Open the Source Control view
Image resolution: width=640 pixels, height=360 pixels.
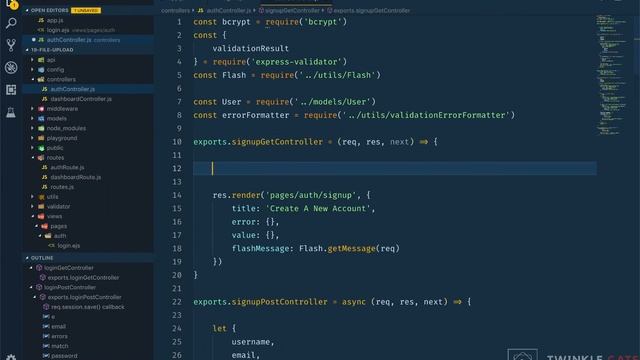tap(11, 45)
